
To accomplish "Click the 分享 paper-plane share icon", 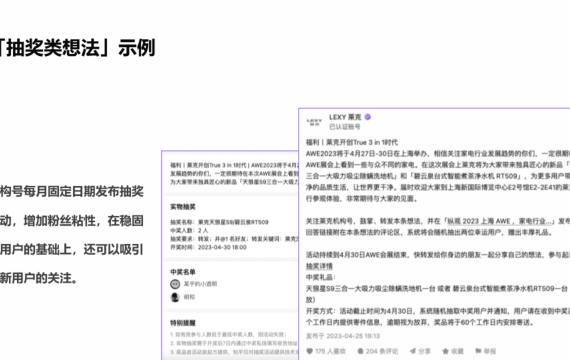I will [x=413, y=351].
